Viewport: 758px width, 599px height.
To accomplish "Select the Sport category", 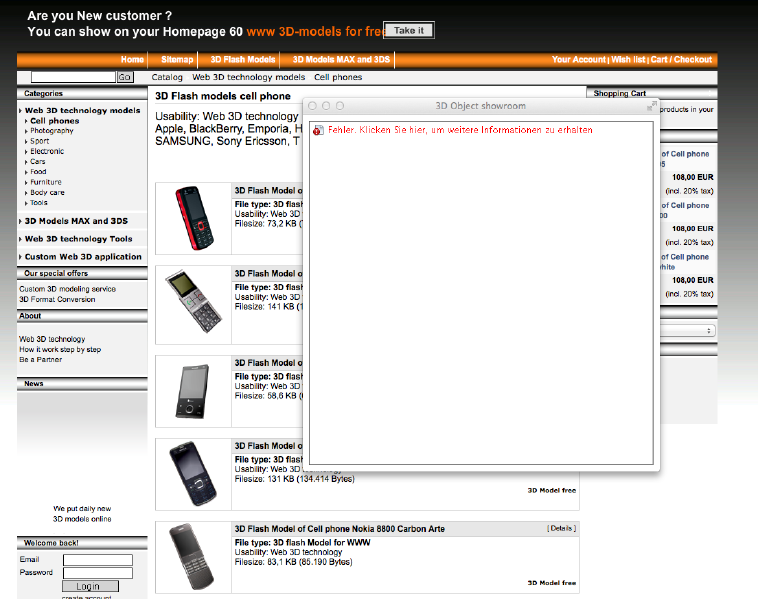I will [x=40, y=141].
